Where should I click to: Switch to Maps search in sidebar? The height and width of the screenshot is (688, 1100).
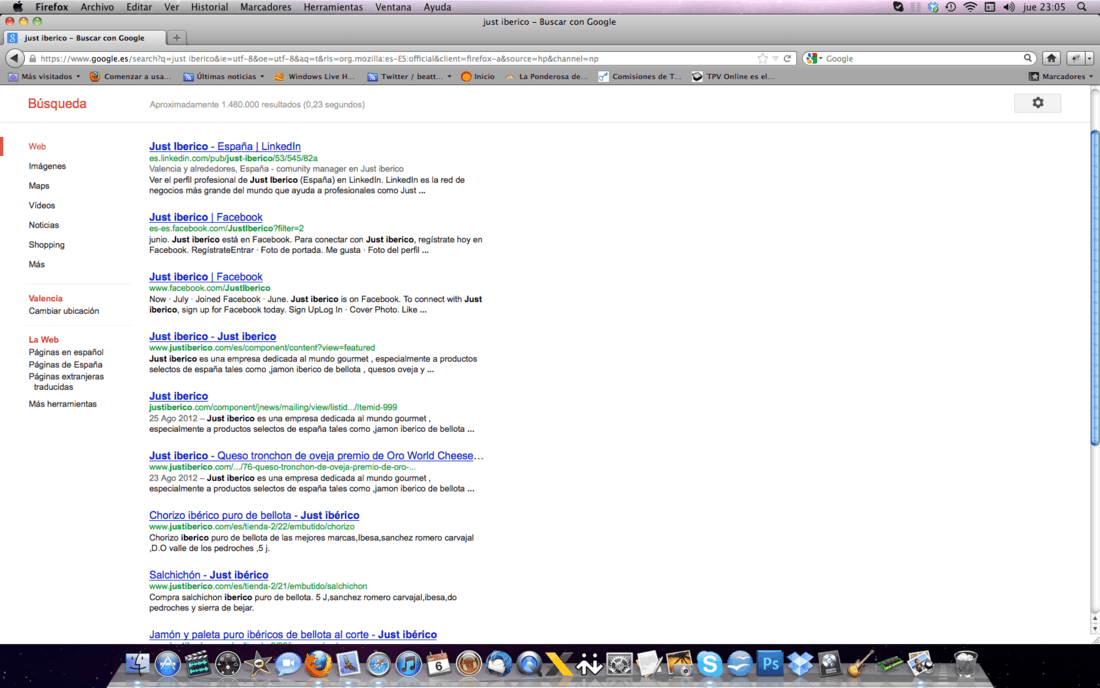[x=39, y=186]
